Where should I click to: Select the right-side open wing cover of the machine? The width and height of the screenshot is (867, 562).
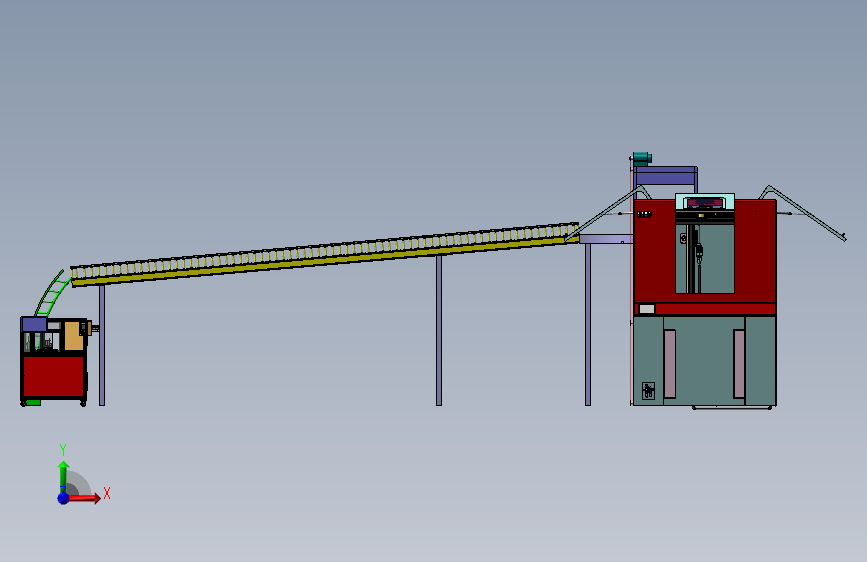pos(803,212)
